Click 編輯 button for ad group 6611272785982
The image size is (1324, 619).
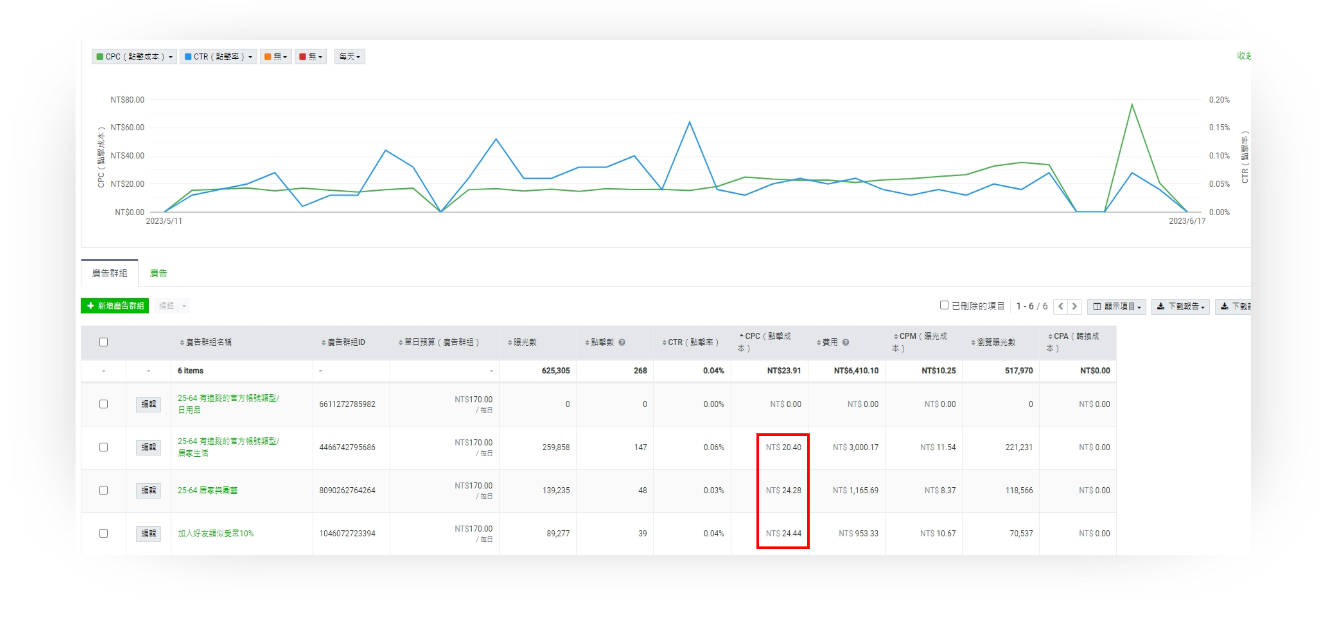point(148,404)
